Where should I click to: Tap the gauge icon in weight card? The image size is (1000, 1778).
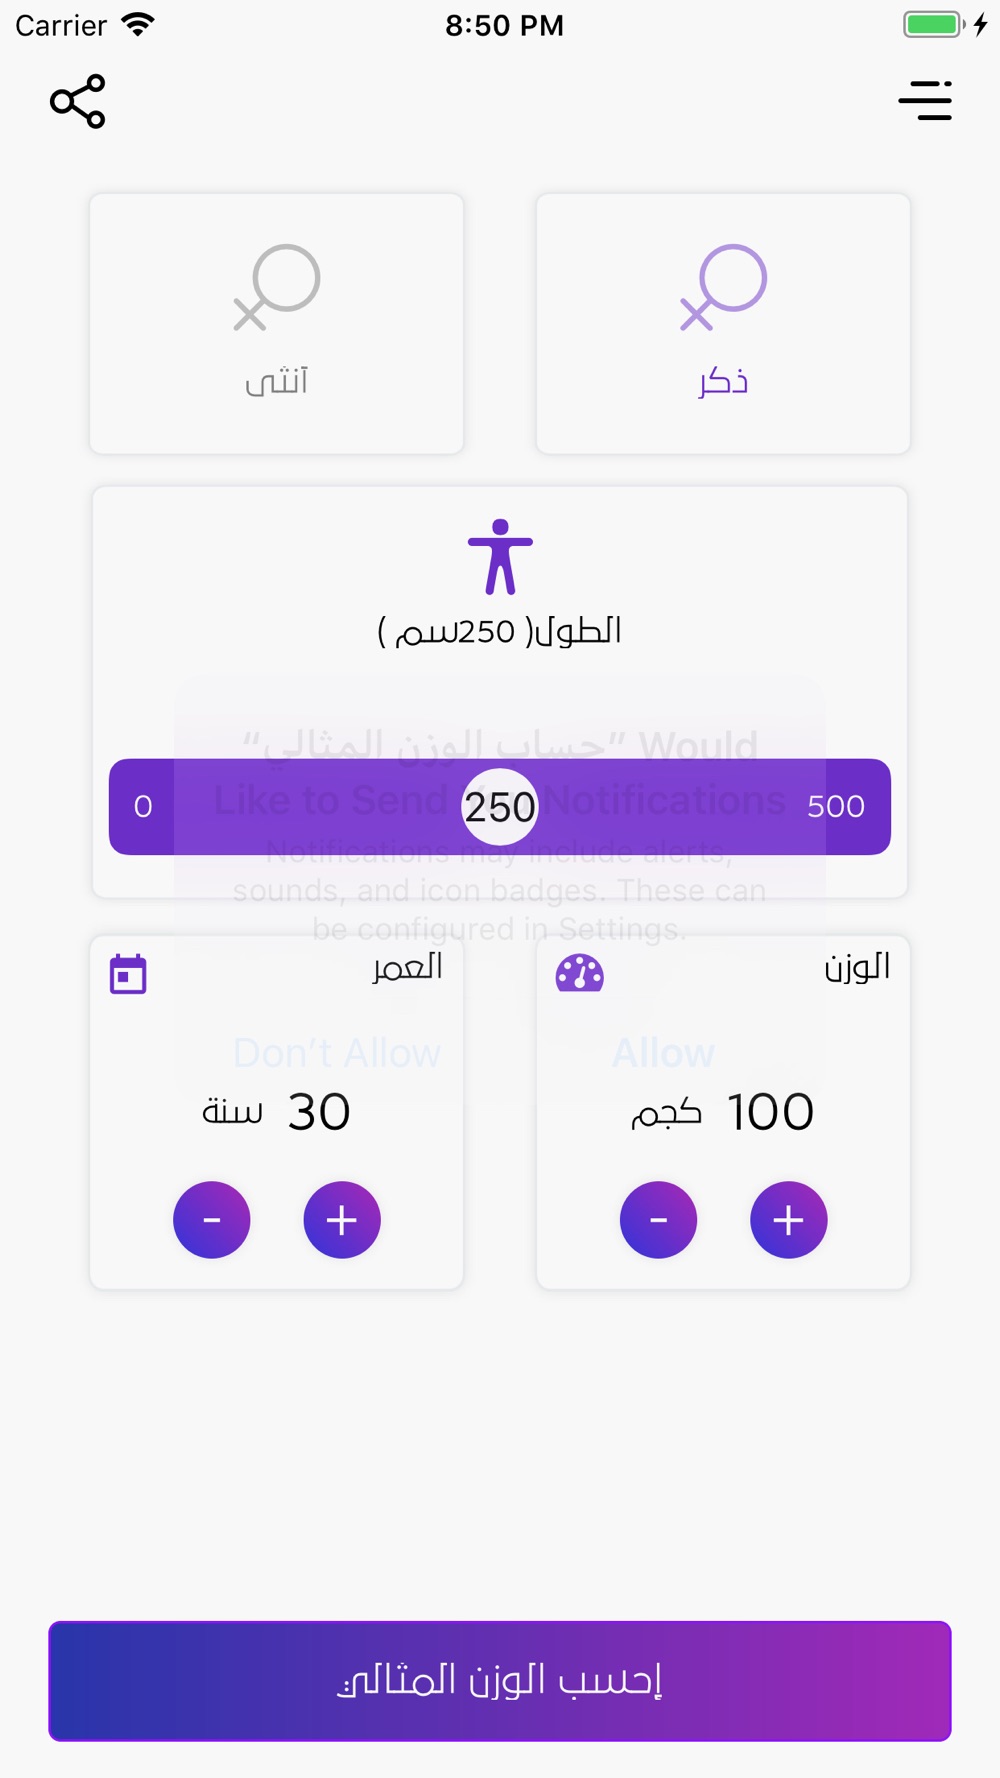tap(580, 974)
